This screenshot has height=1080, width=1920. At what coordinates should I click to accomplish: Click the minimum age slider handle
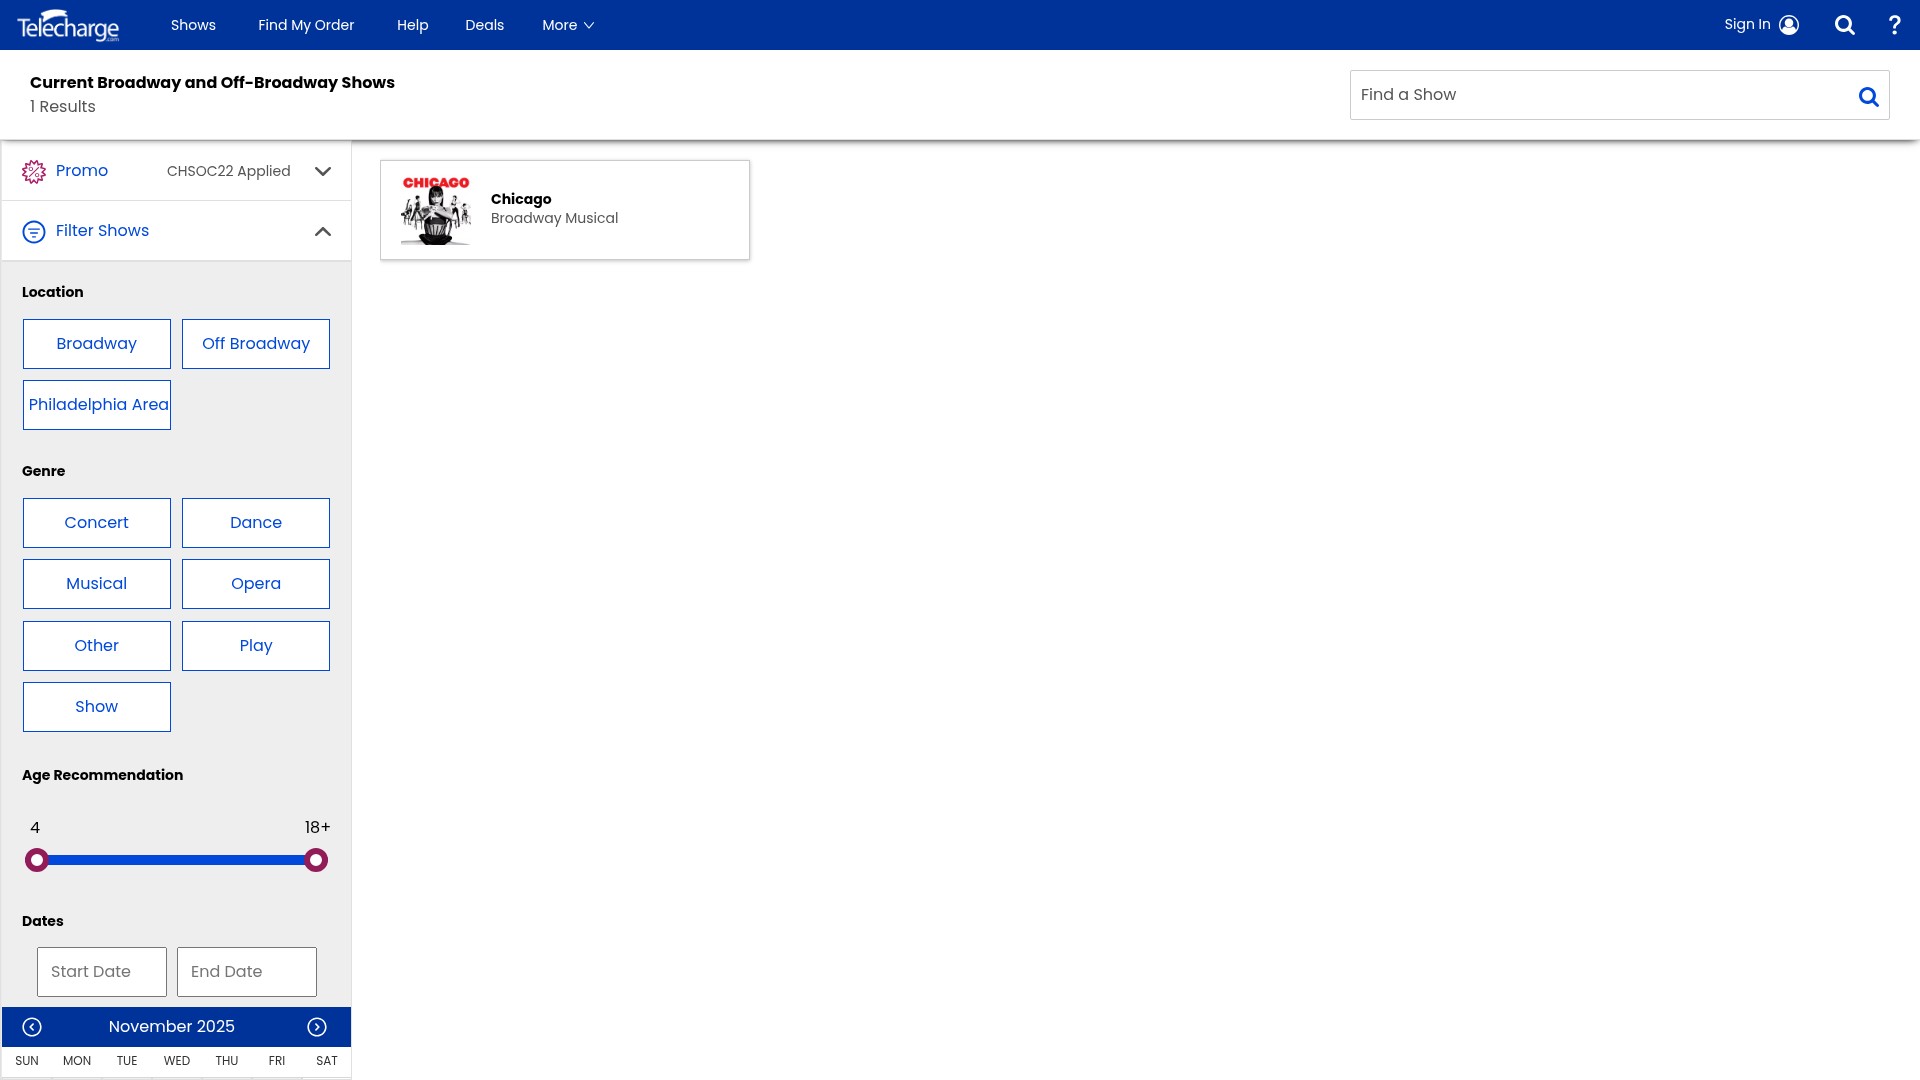pos(37,860)
